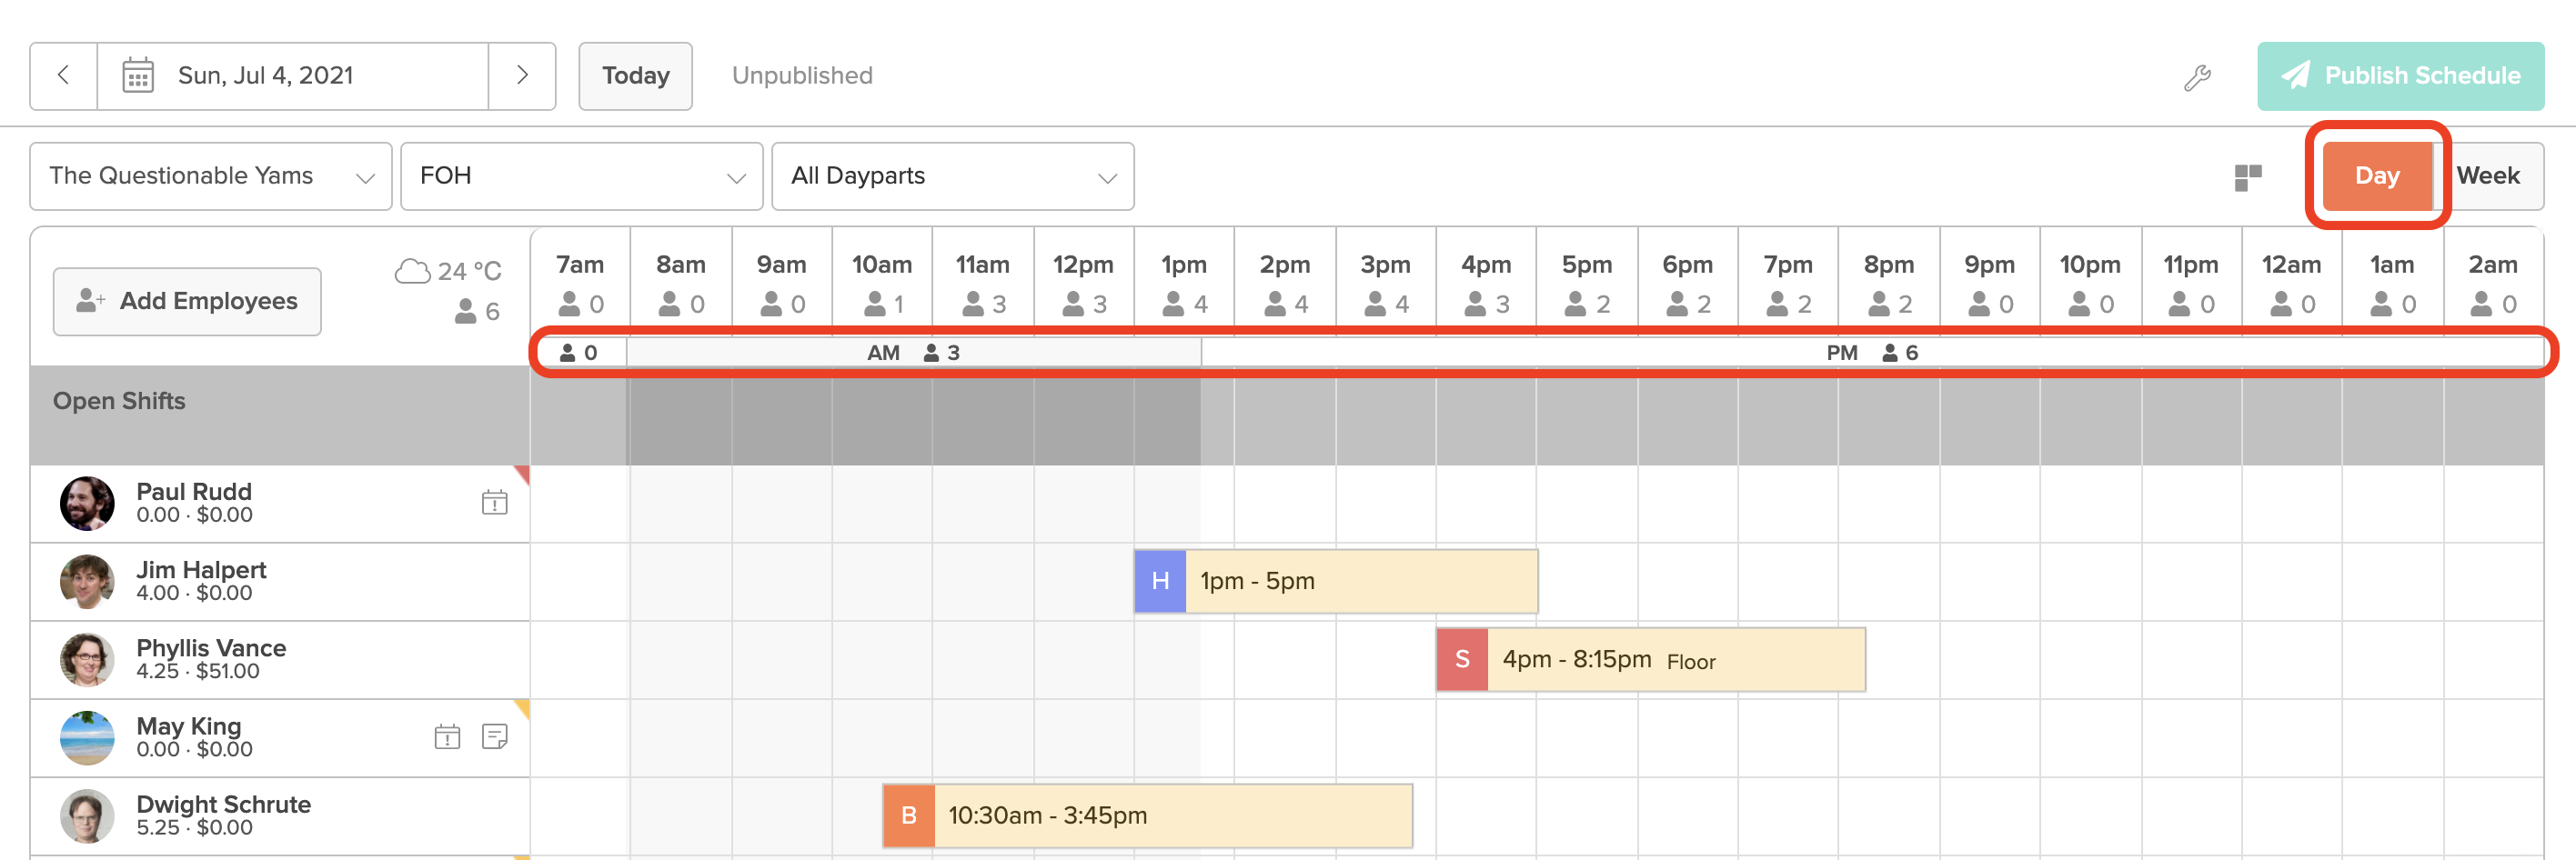Open Phyllis Vance's 4pm - 8:15pm Floor shift
Image resolution: width=2576 pixels, height=860 pixels.
tap(1651, 659)
